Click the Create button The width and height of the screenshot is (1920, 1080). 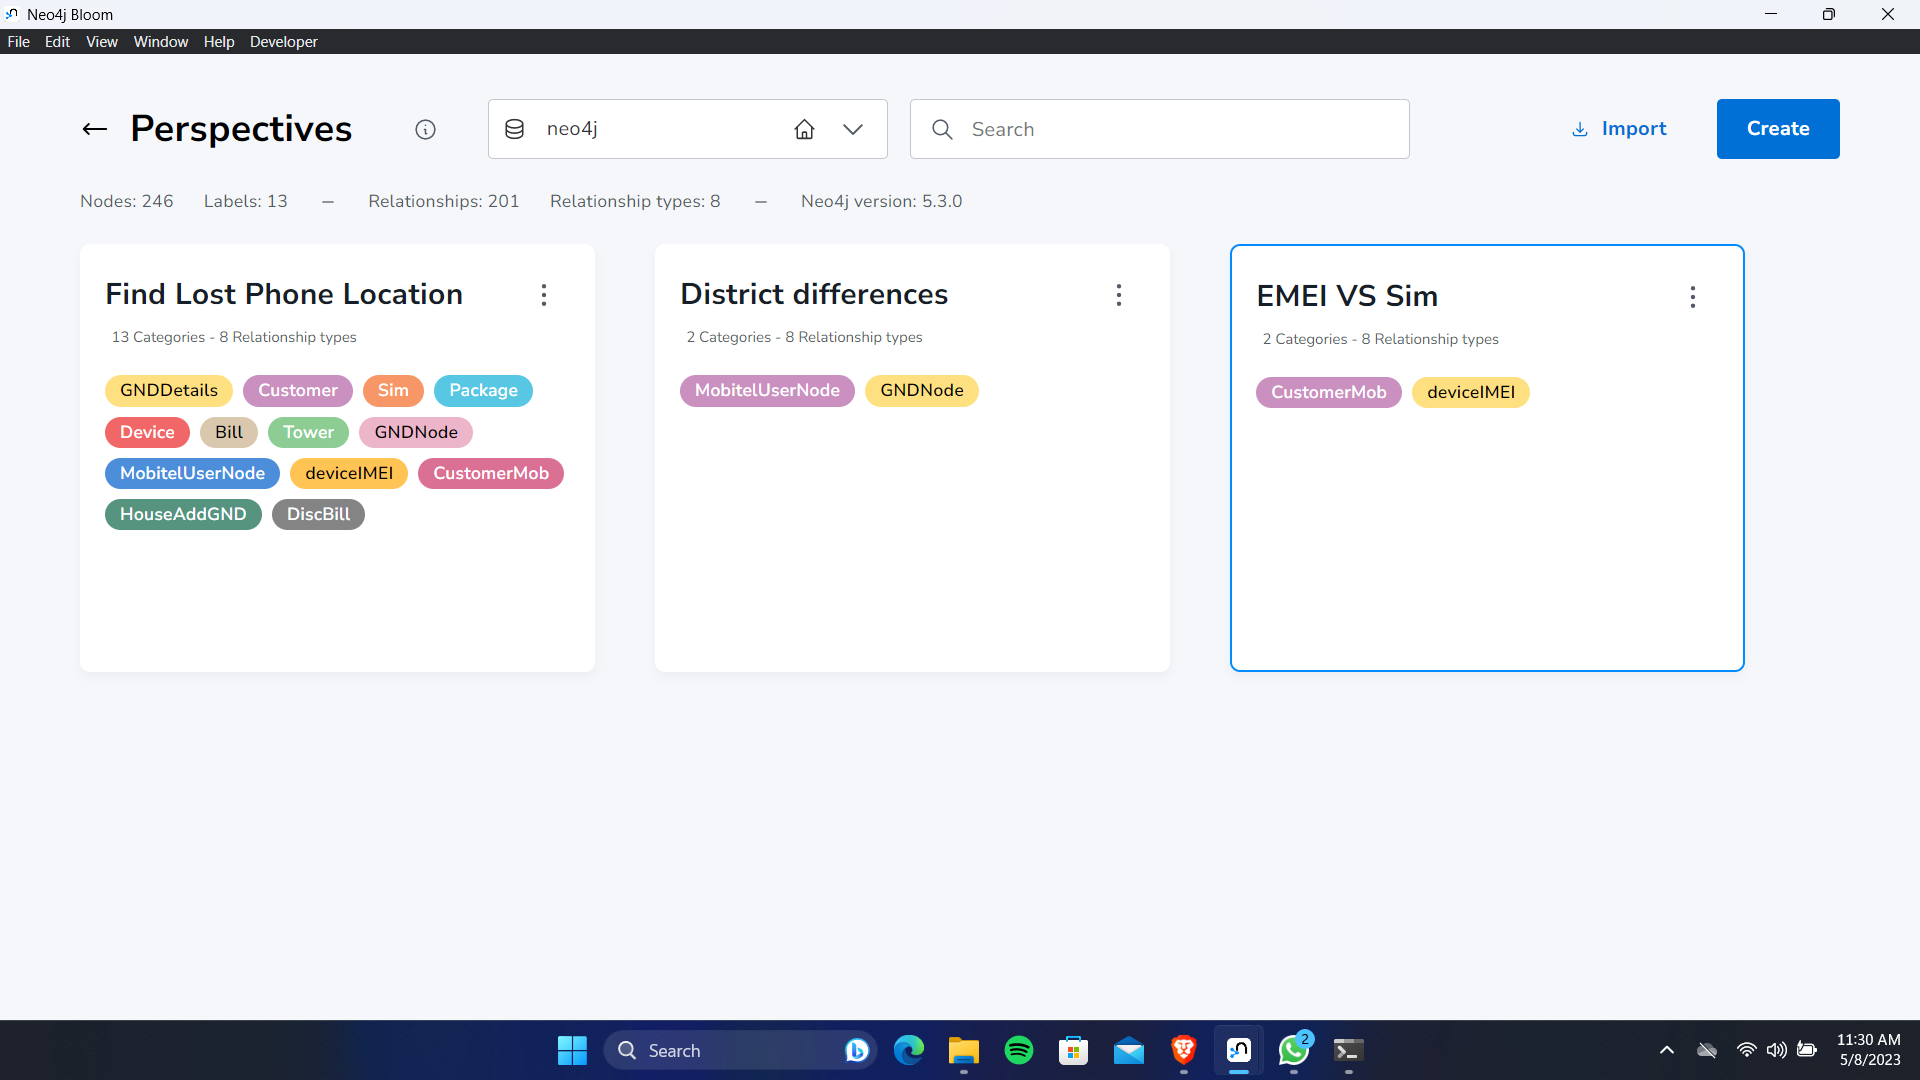pos(1778,129)
